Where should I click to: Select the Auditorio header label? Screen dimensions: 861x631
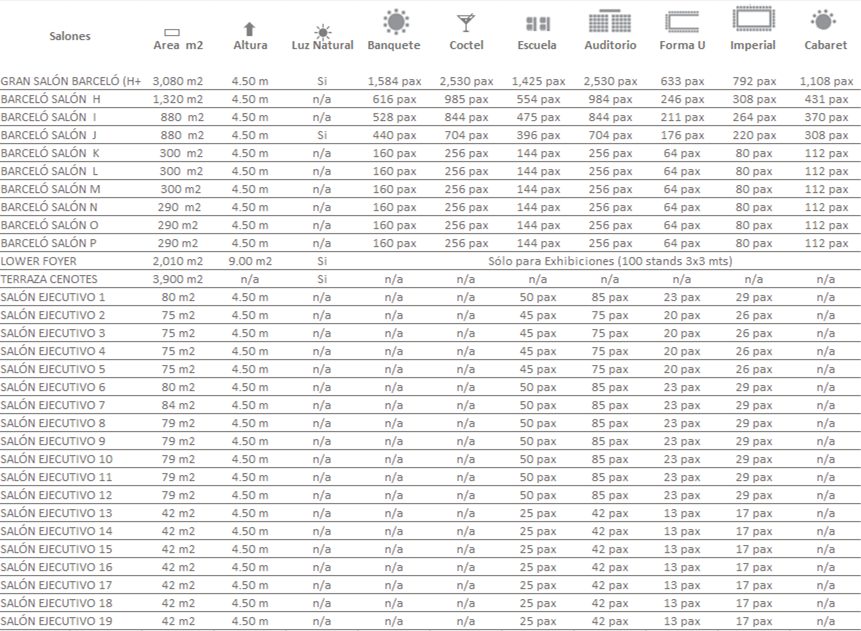[x=610, y=45]
